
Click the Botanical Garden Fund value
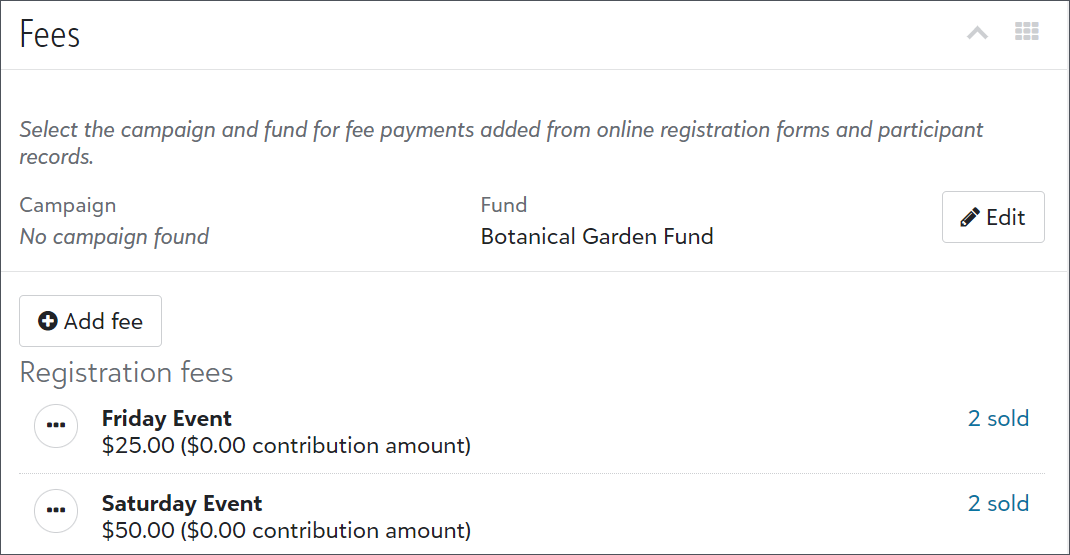(x=597, y=236)
